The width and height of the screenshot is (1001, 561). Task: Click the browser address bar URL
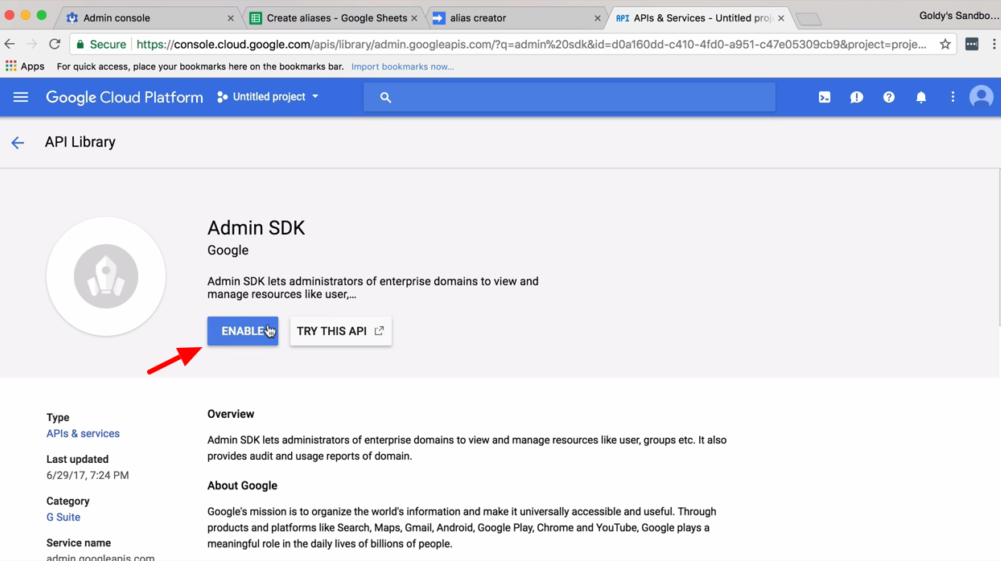click(x=531, y=44)
